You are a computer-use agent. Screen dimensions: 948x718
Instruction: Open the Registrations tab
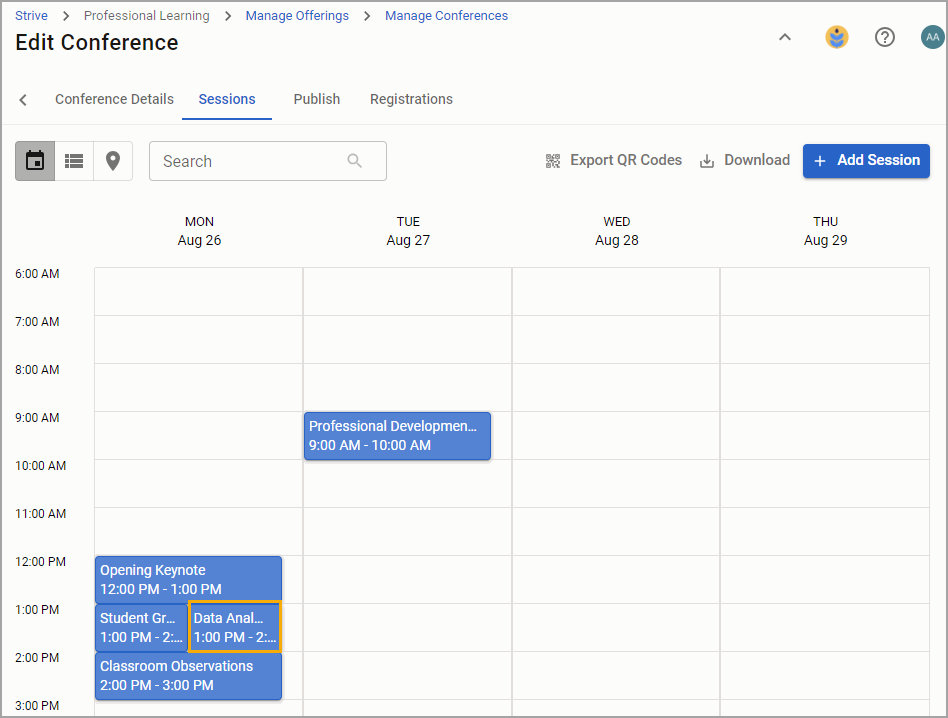[x=411, y=99]
